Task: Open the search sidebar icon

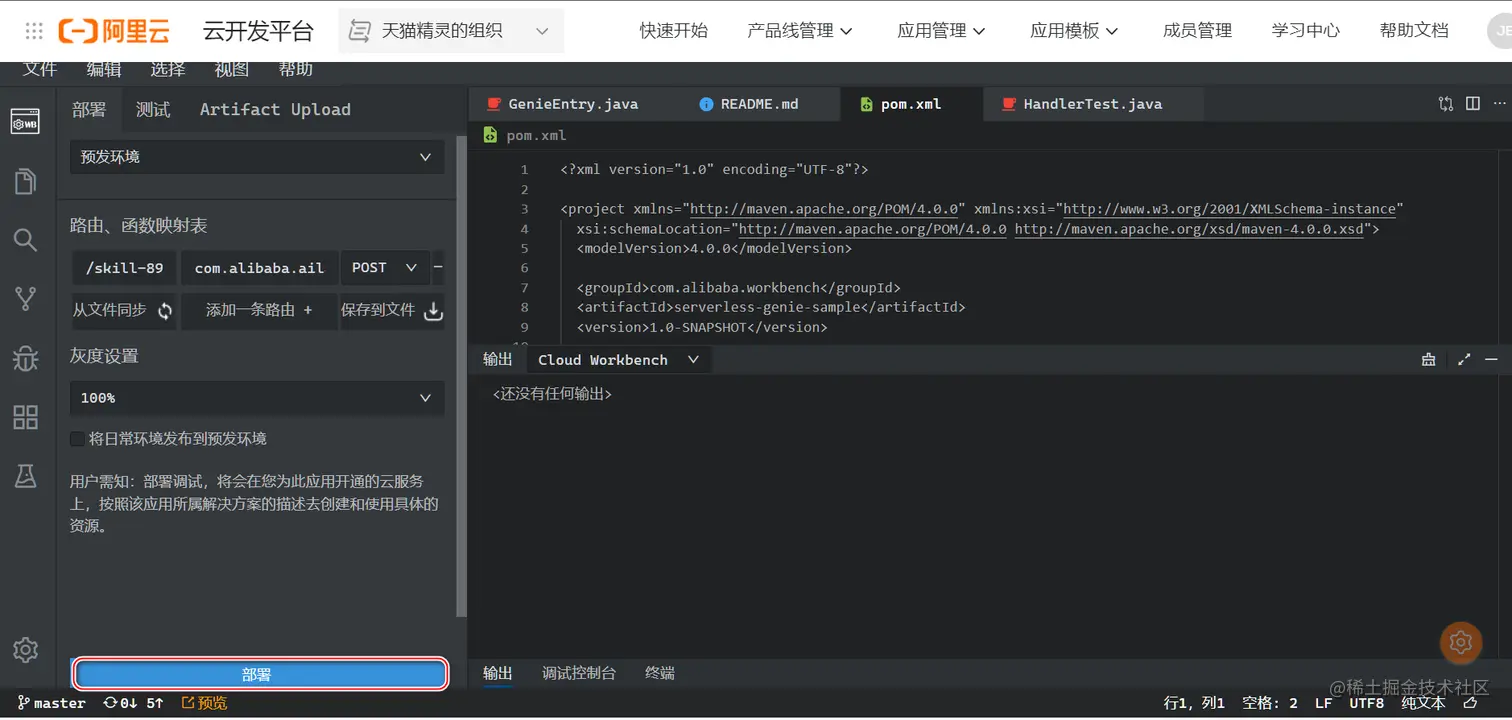Action: (25, 239)
